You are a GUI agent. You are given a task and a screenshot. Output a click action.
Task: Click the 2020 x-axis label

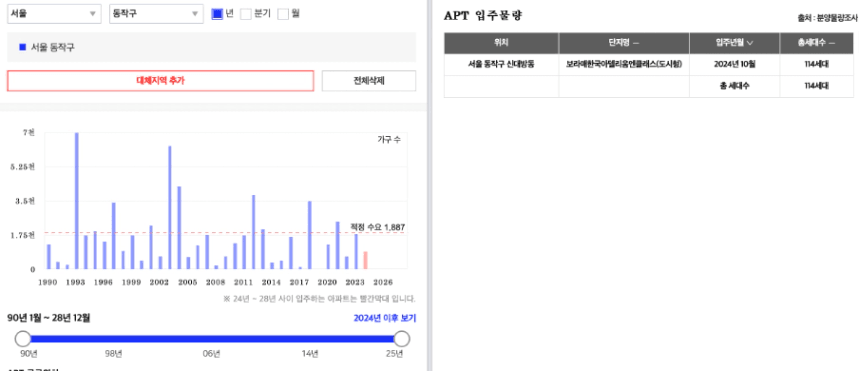pyautogui.click(x=327, y=282)
